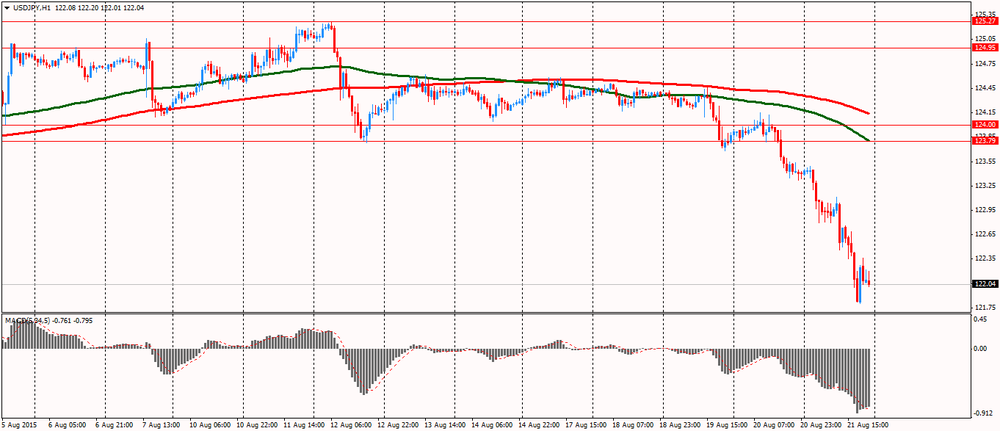
Task: Click the 122.35 value on price axis
Action: pos(985,259)
